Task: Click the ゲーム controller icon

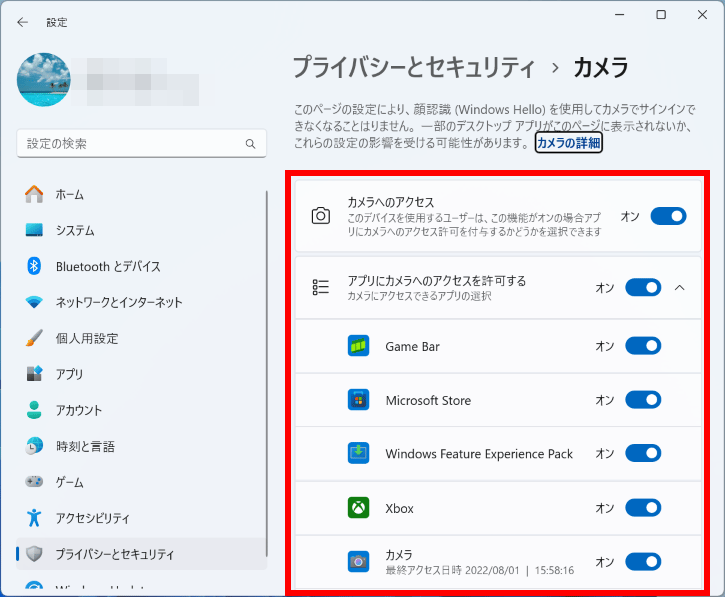Action: pos(34,482)
